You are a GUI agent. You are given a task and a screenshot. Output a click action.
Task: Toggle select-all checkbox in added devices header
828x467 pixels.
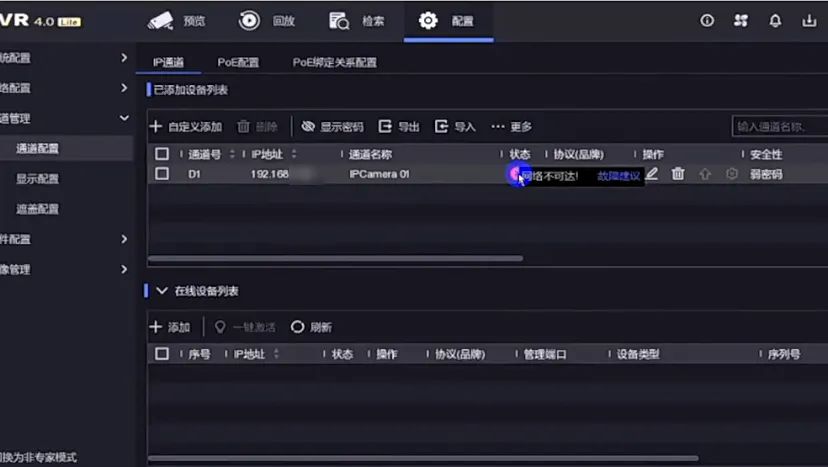(162, 154)
